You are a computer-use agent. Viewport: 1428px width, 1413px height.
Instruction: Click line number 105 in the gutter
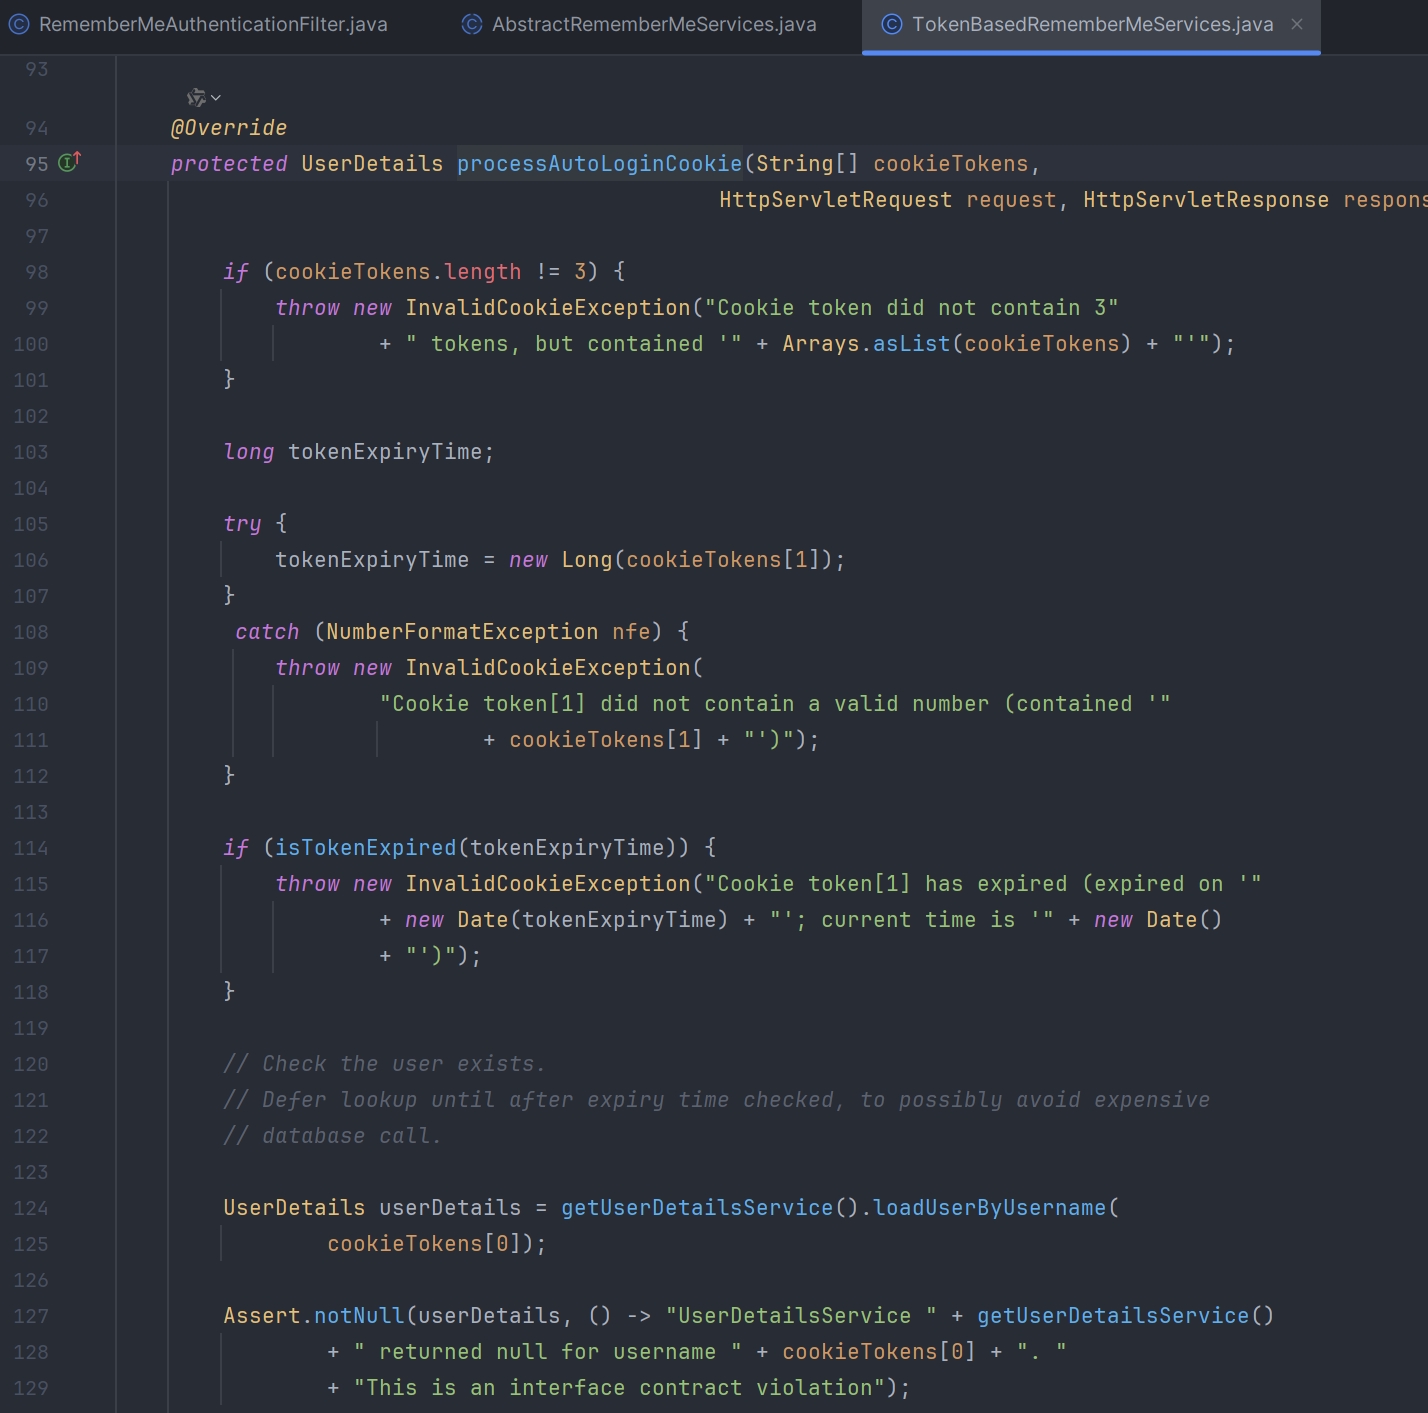tap(31, 524)
